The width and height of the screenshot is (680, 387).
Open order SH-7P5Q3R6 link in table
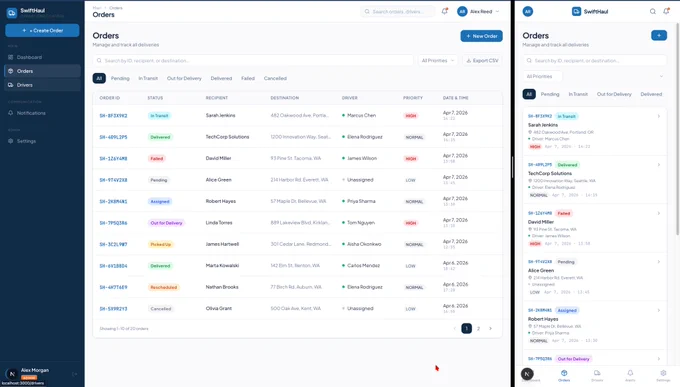pyautogui.click(x=113, y=223)
